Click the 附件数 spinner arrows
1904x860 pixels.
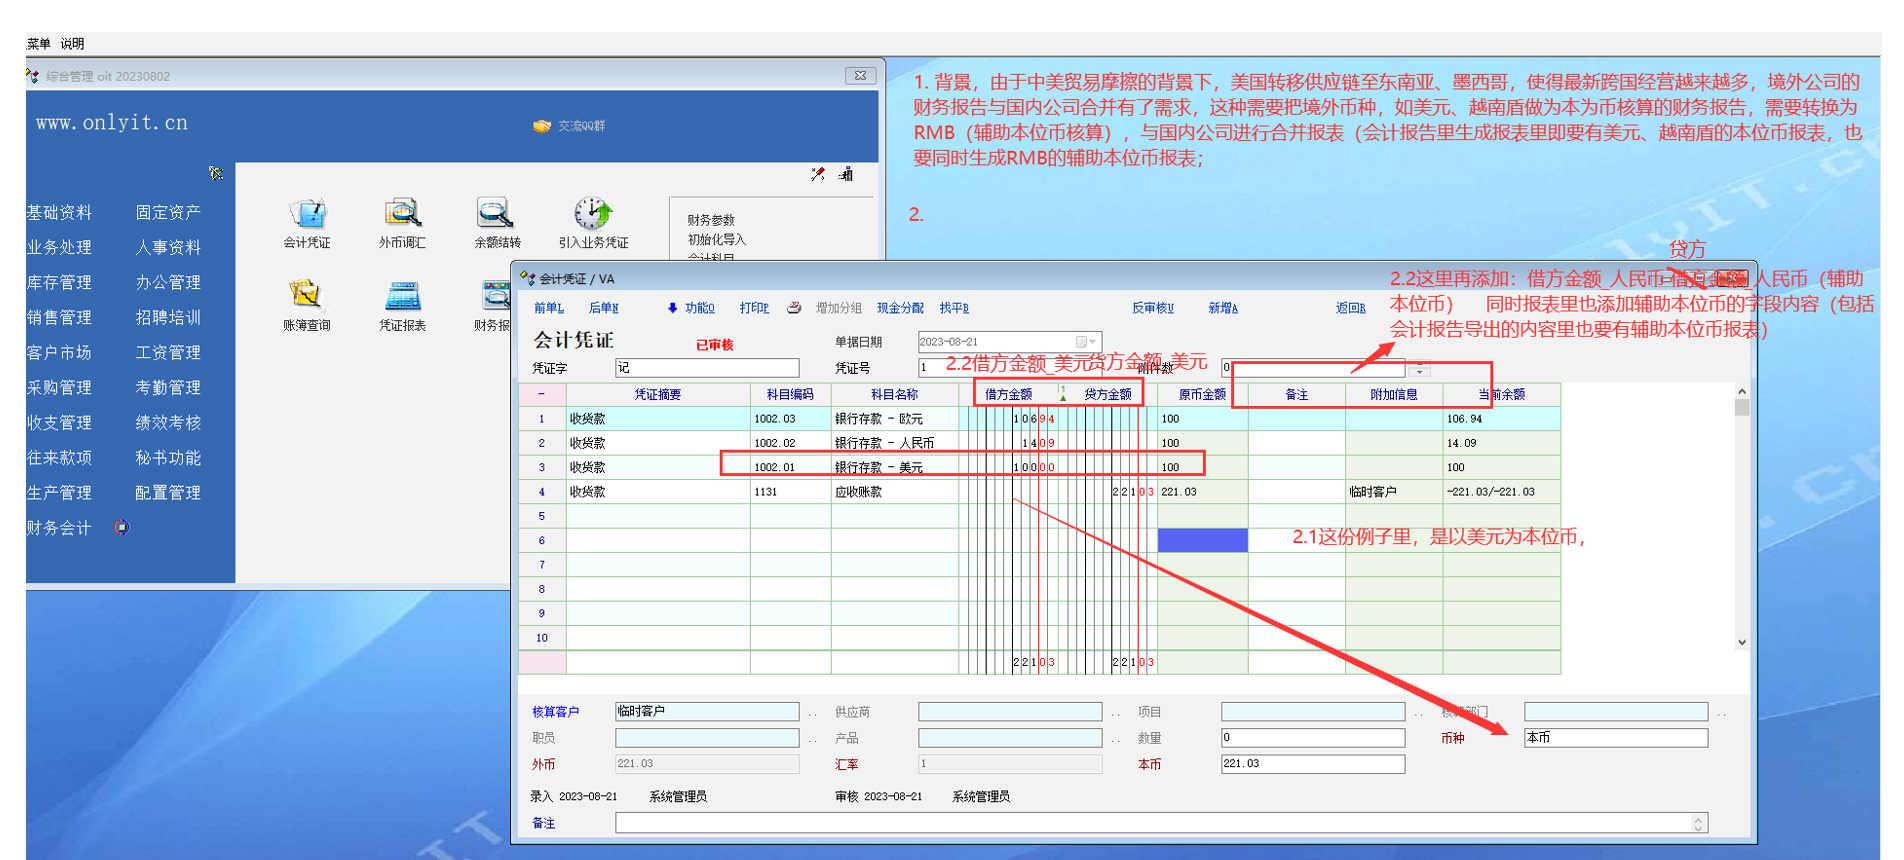1419,368
